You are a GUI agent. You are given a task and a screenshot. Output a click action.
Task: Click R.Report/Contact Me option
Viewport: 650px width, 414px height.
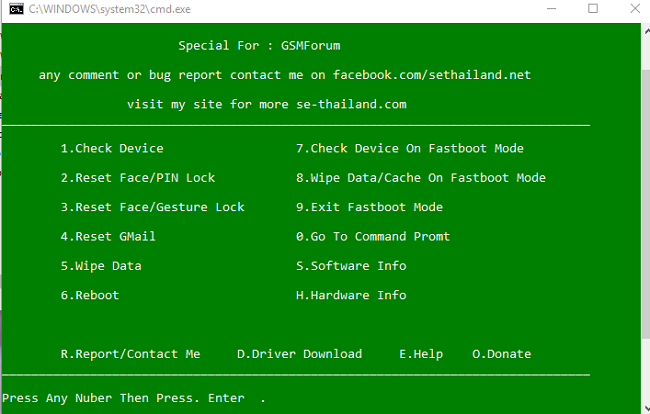pyautogui.click(x=130, y=354)
